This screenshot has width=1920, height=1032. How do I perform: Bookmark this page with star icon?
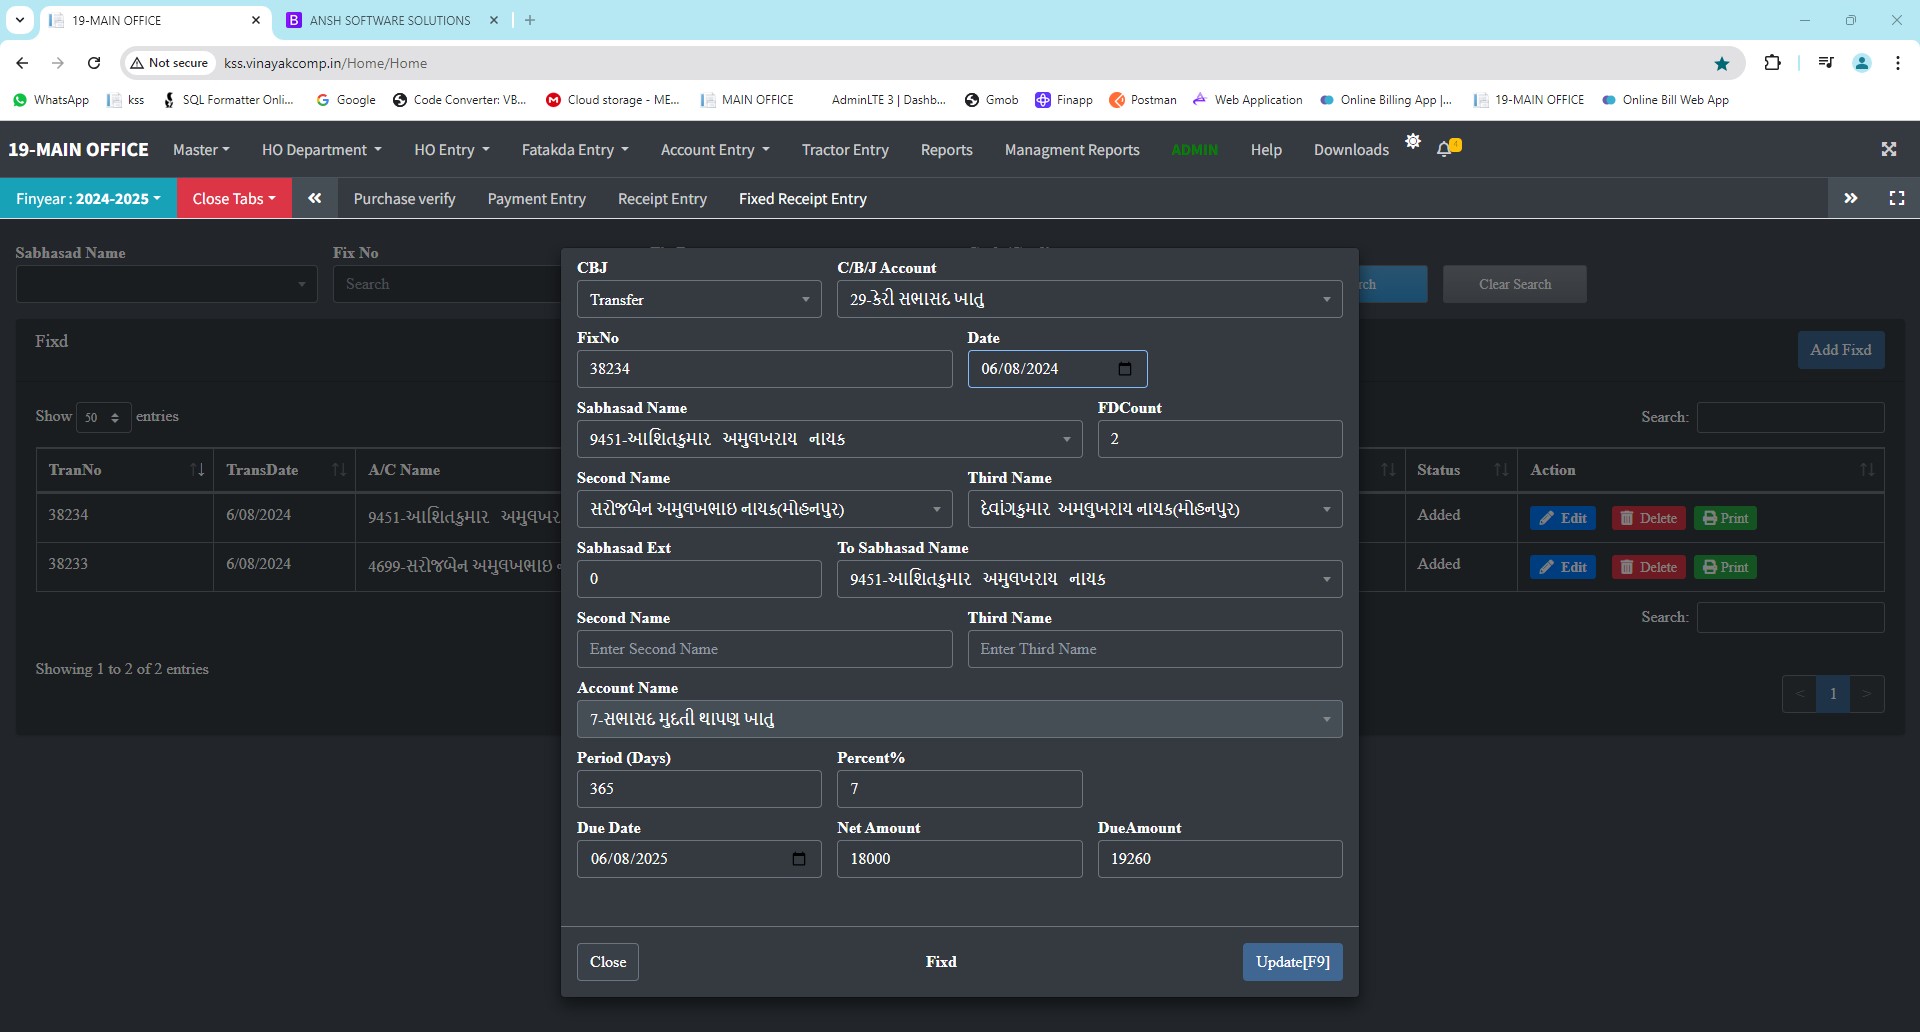pyautogui.click(x=1721, y=63)
